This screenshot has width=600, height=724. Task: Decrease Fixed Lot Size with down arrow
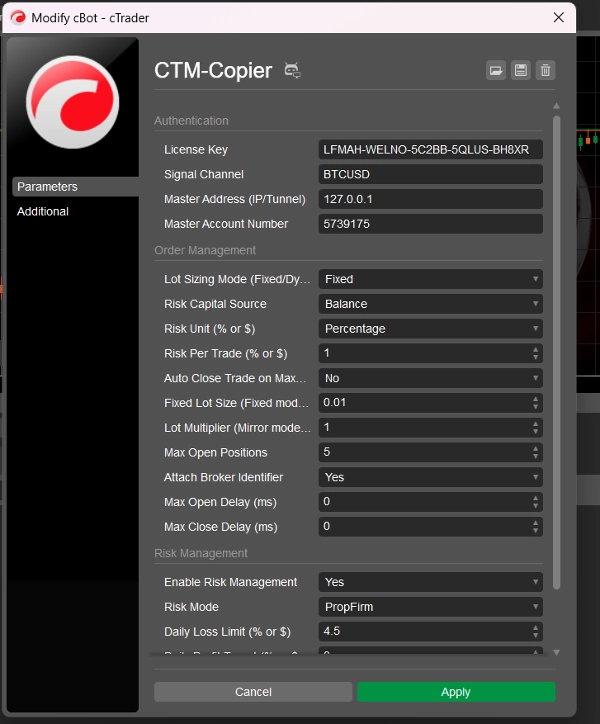[535, 407]
